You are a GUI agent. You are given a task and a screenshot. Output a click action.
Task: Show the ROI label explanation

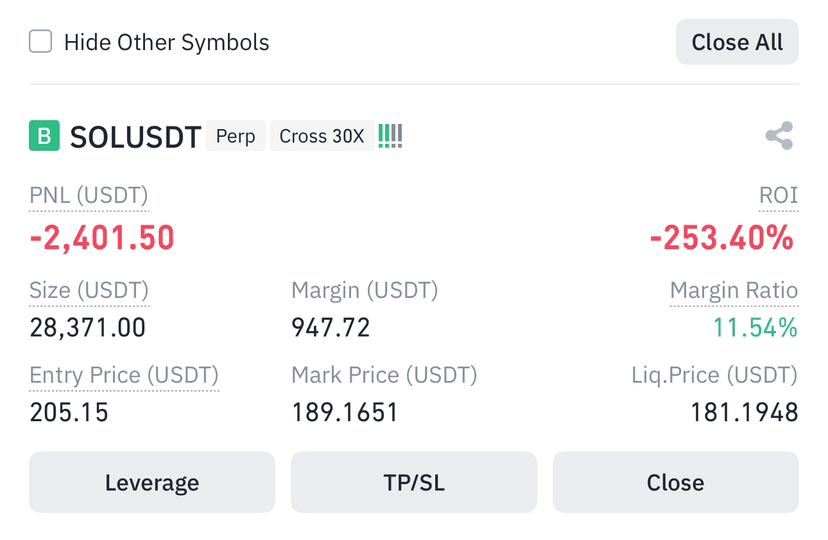point(778,195)
